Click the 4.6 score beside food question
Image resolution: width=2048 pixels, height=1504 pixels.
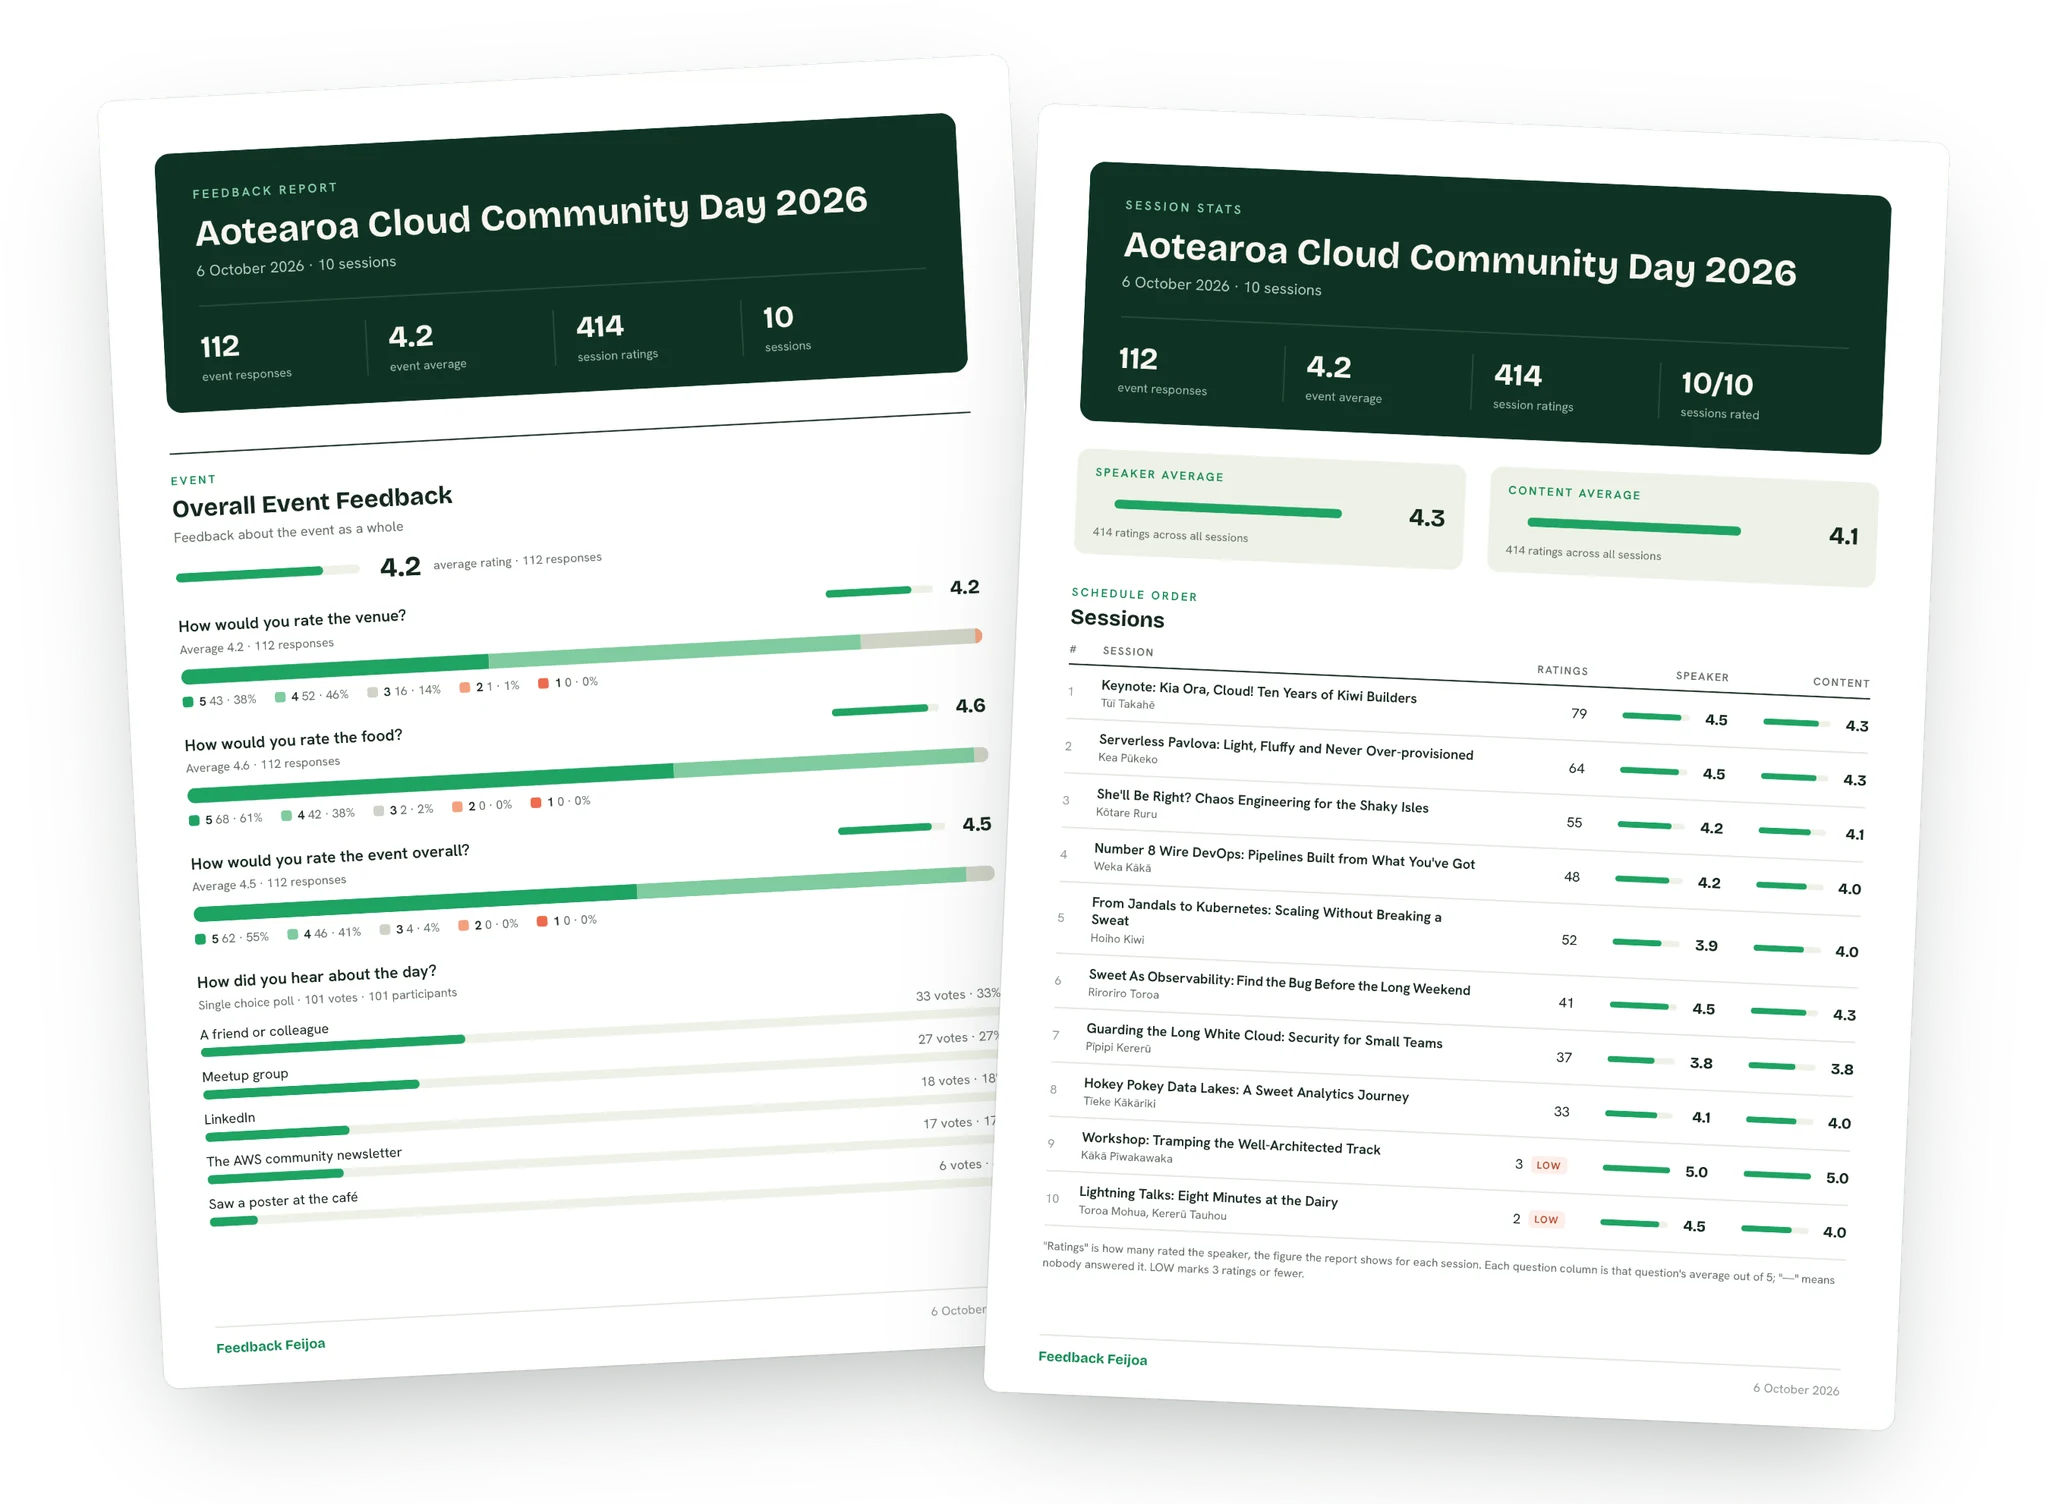[970, 706]
